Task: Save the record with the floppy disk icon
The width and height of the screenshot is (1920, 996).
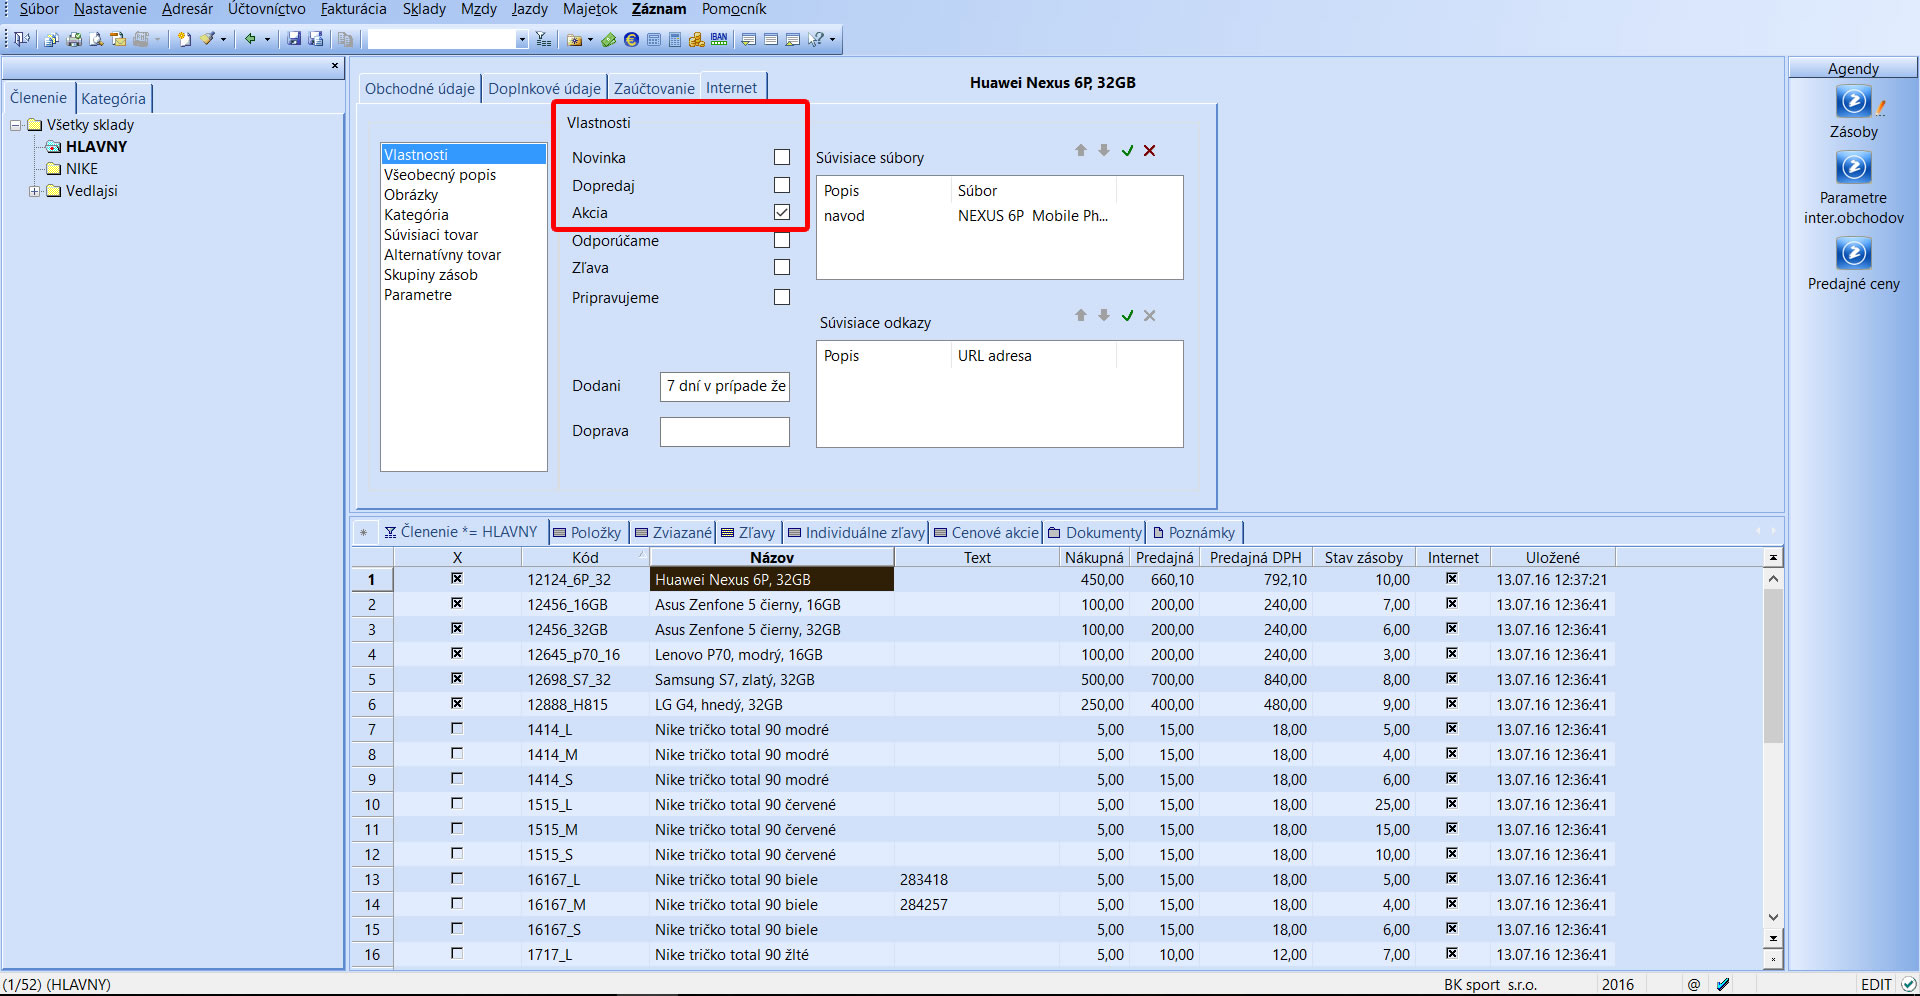Action: pyautogui.click(x=293, y=39)
